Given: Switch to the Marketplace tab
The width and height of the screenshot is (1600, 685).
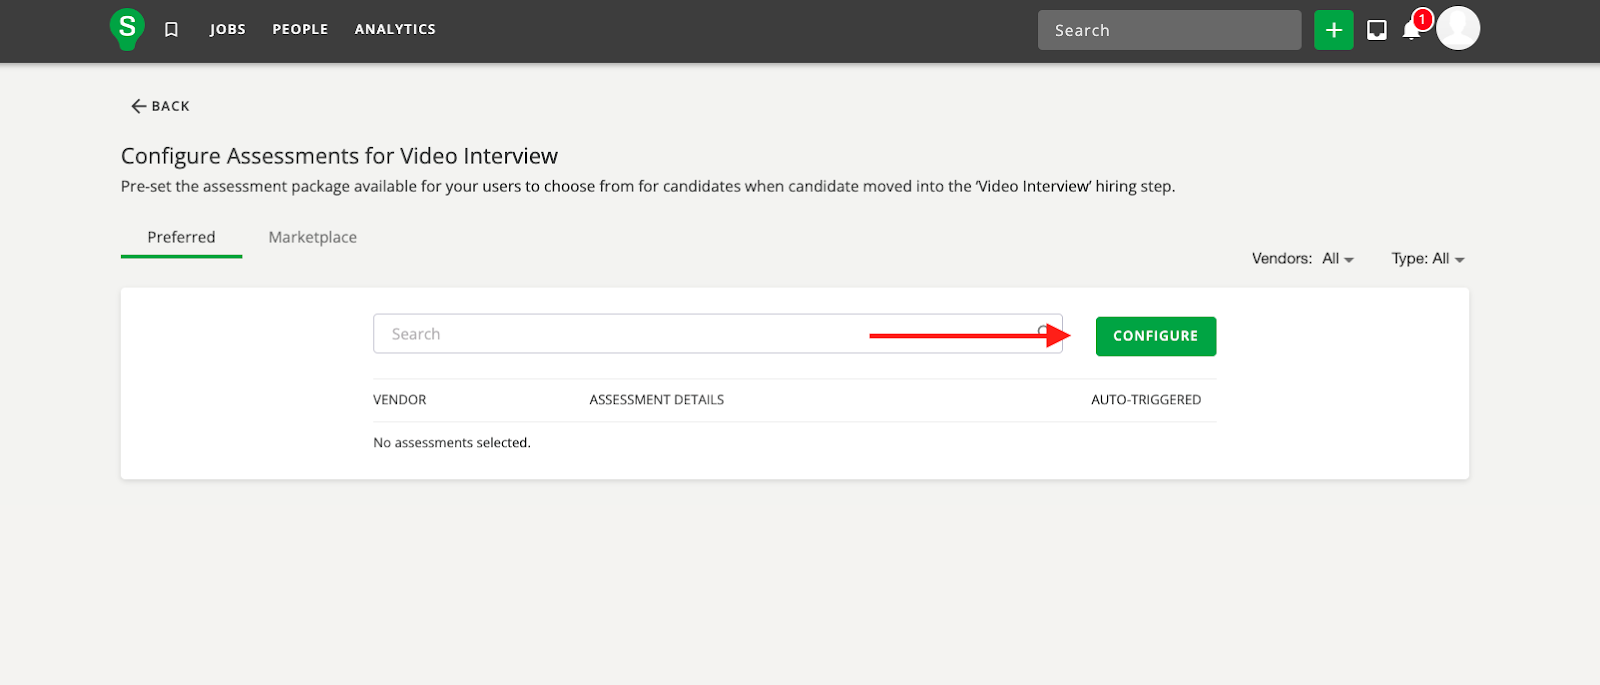Looking at the screenshot, I should (312, 237).
